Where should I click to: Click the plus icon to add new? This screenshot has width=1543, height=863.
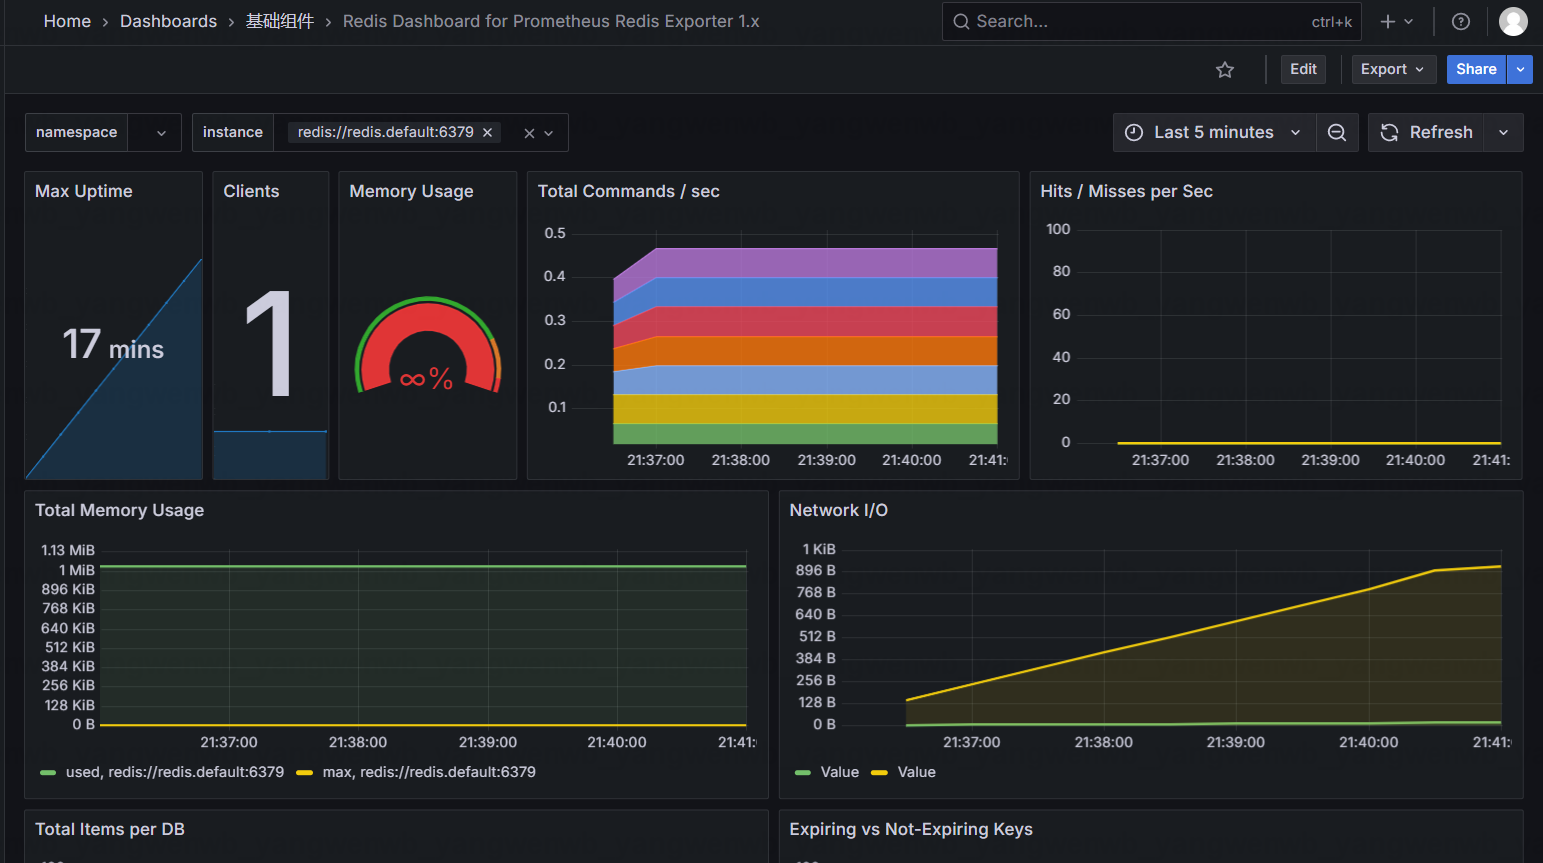click(1388, 21)
